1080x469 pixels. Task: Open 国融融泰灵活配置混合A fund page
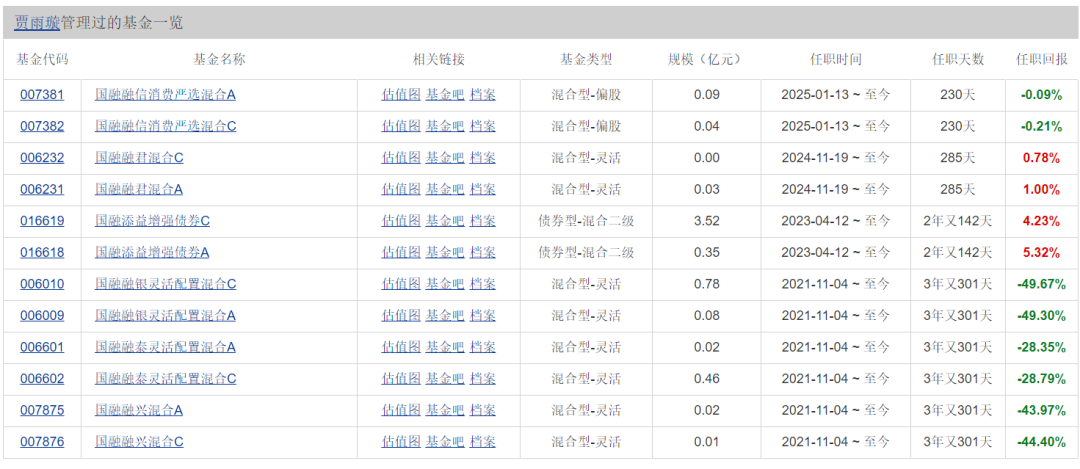tap(165, 347)
